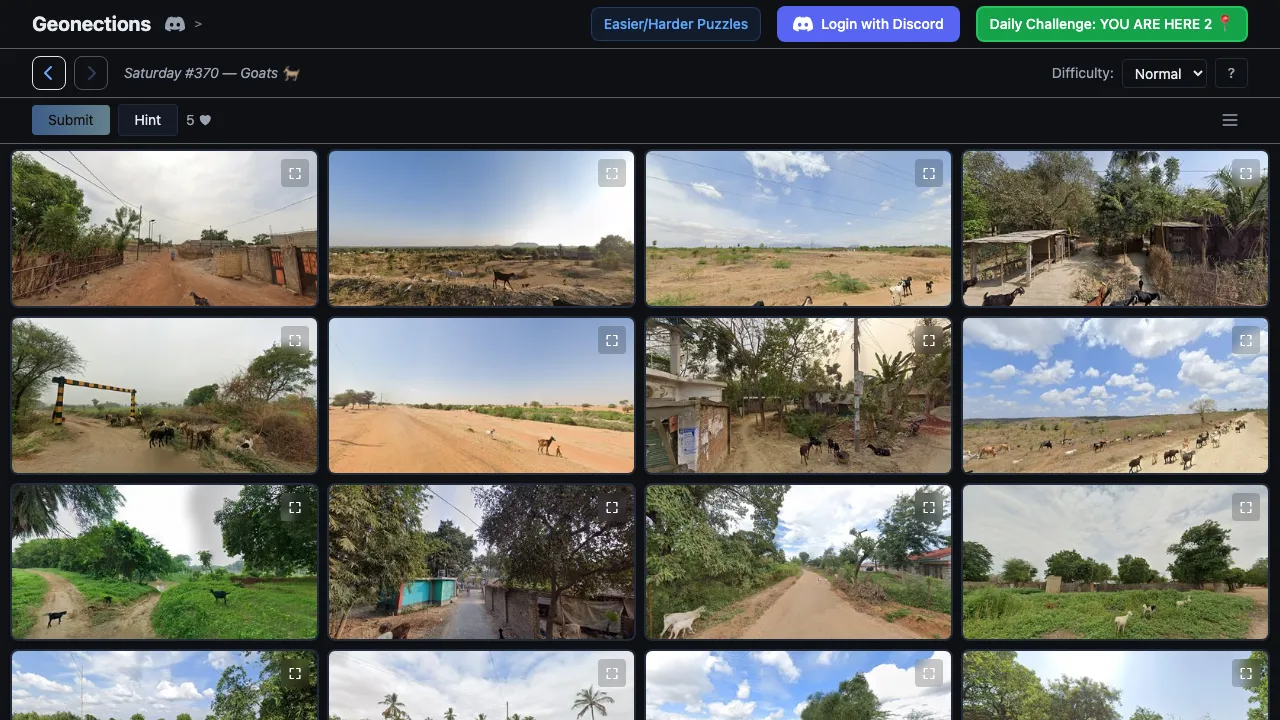The width and height of the screenshot is (1280, 720).
Task: Fullscreen the utility pole with posters photo
Action: pos(929,340)
